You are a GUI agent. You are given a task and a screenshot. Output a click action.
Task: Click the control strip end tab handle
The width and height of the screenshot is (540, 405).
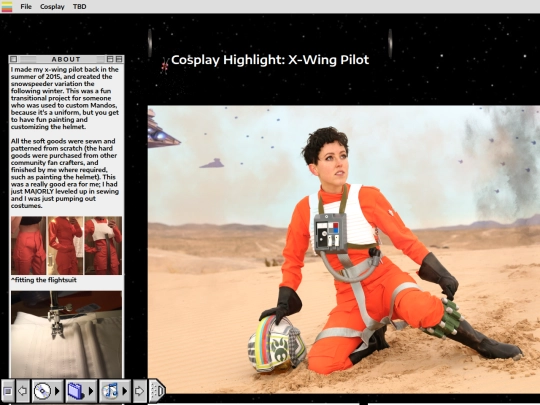tap(157, 391)
